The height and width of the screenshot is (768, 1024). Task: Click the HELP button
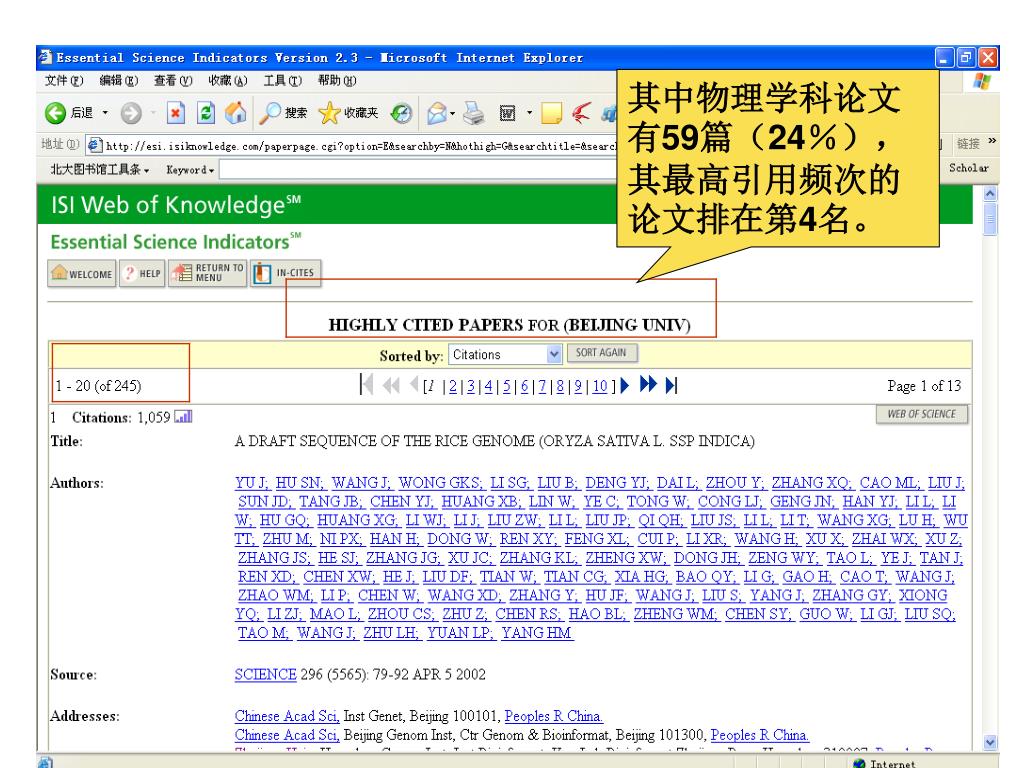142,273
